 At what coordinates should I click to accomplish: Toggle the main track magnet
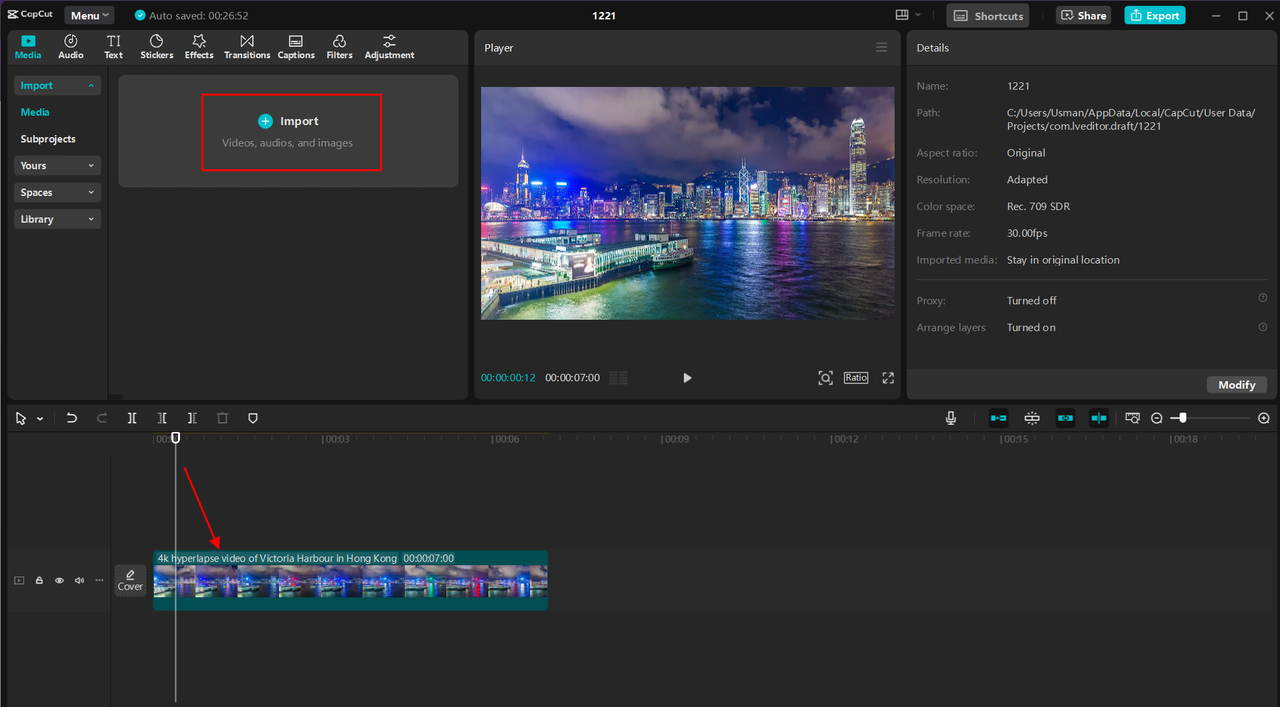click(999, 418)
